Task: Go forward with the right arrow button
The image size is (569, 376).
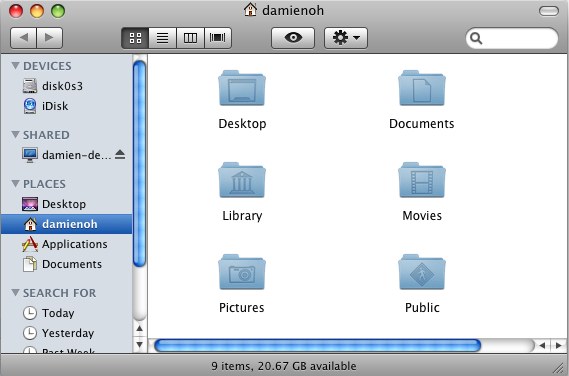Action: coord(49,38)
